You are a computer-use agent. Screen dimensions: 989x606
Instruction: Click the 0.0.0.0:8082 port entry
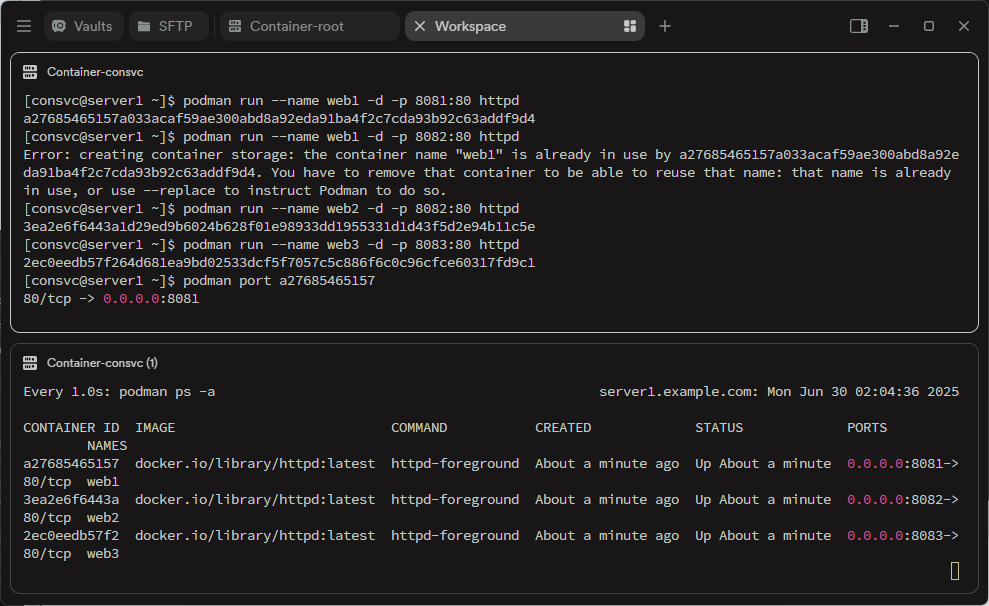(x=903, y=499)
